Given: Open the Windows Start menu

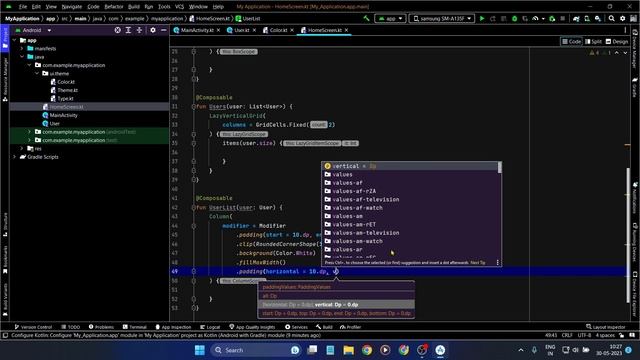Looking at the screenshot, I should (200, 350).
